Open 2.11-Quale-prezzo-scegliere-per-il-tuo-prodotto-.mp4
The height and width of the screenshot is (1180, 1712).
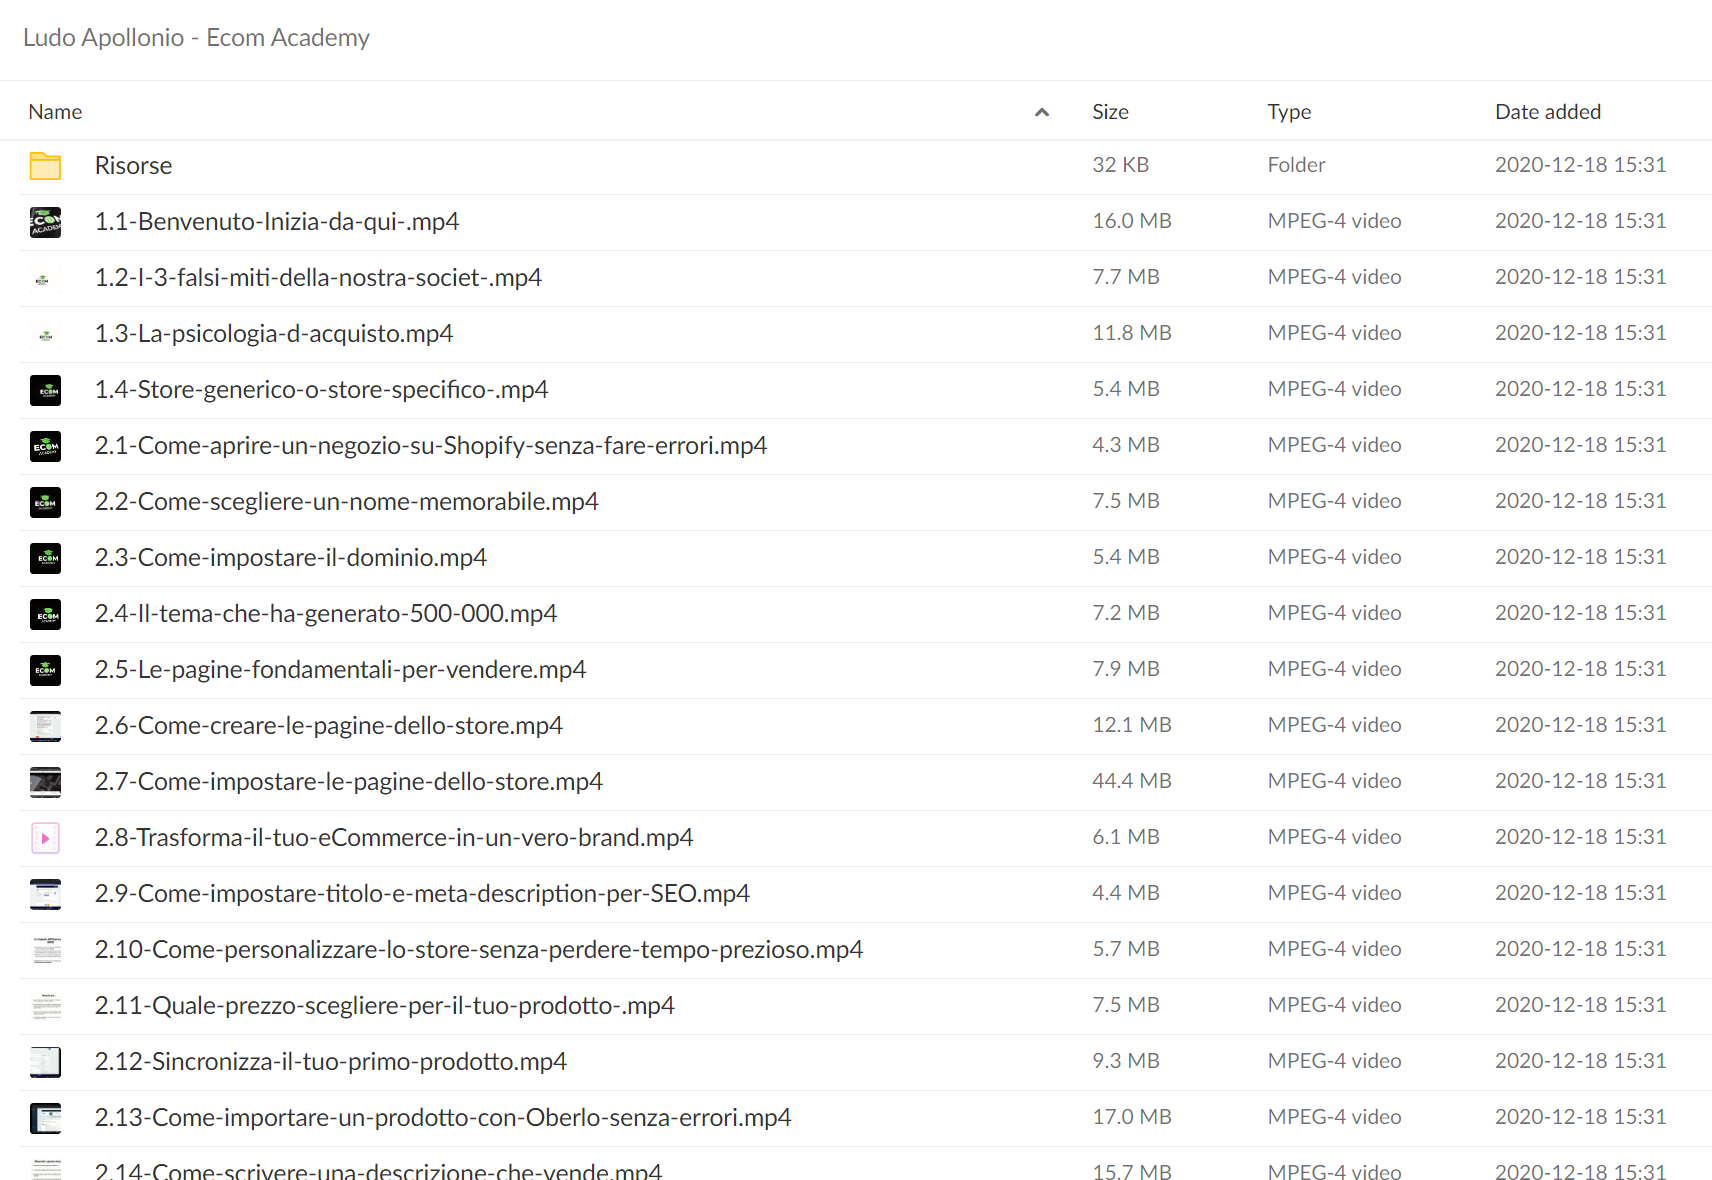[384, 1005]
